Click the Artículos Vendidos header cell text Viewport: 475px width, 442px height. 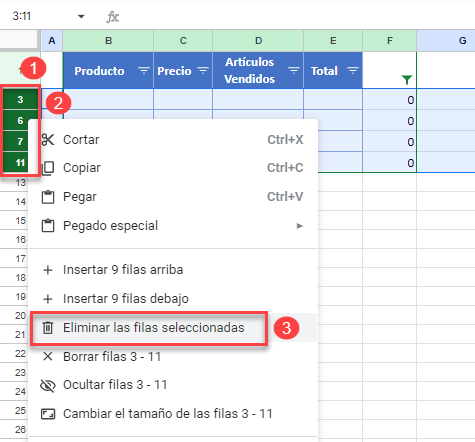[x=250, y=71]
